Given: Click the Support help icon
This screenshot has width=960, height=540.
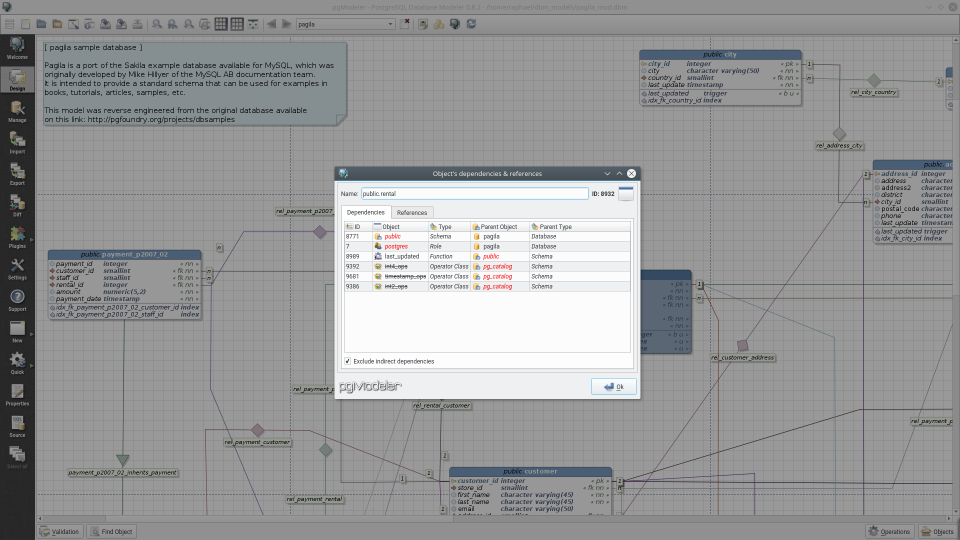Looking at the screenshot, I should [17, 299].
